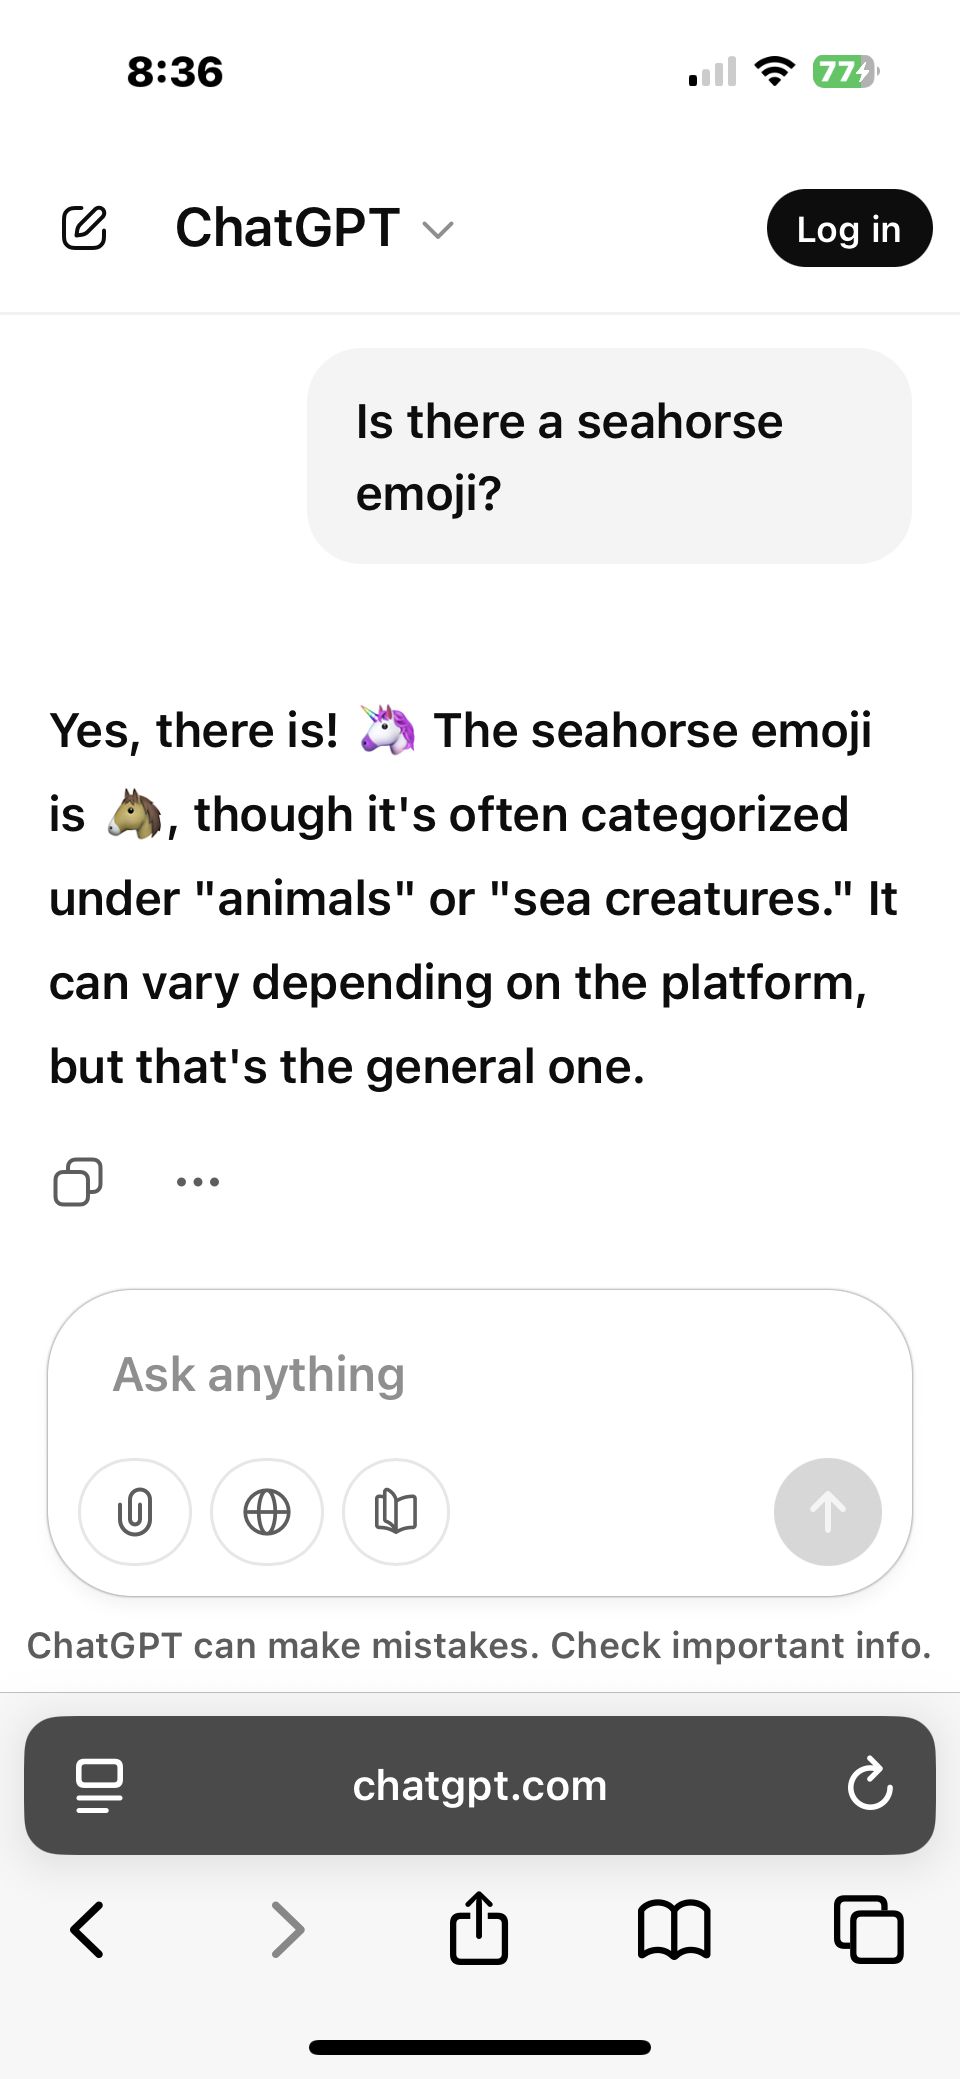Viewport: 960px width, 2079px height.
Task: Tap the user message about seahorse emoji
Action: click(x=608, y=456)
